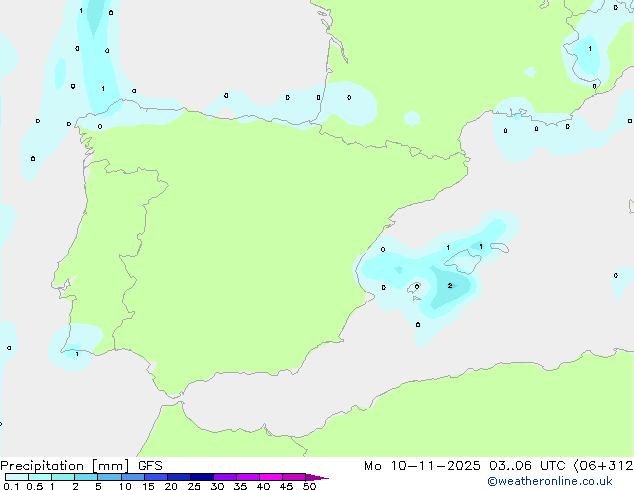Click the '1' value in upper-right France area
This screenshot has height=490, width=634.
coord(590,49)
